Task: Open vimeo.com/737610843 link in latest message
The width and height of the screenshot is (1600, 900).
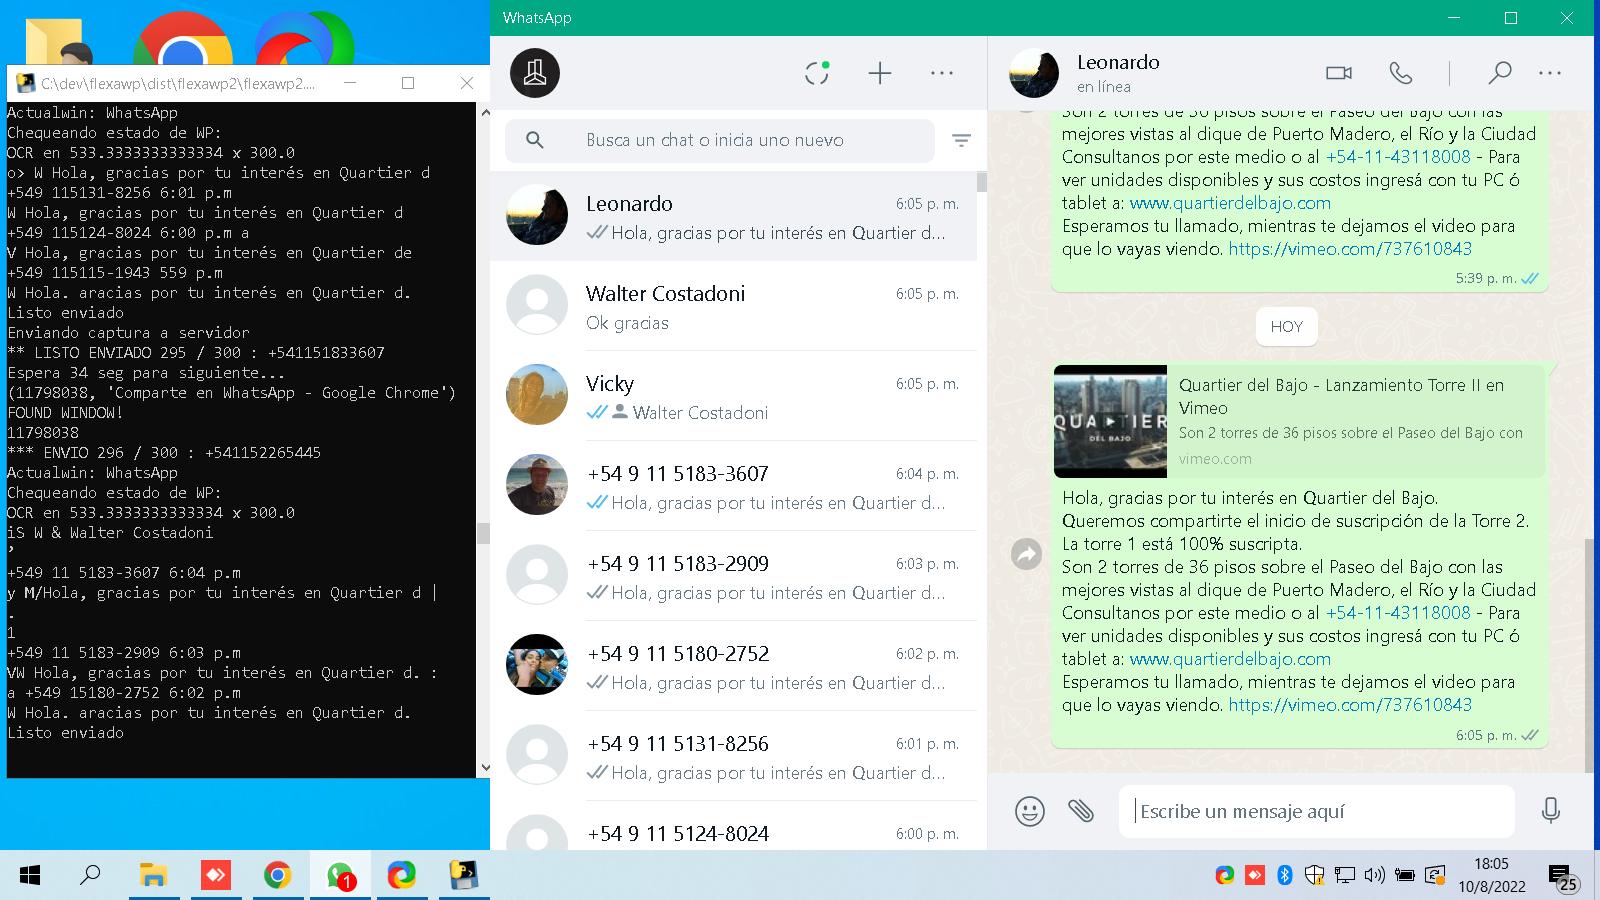Action: coord(1350,705)
